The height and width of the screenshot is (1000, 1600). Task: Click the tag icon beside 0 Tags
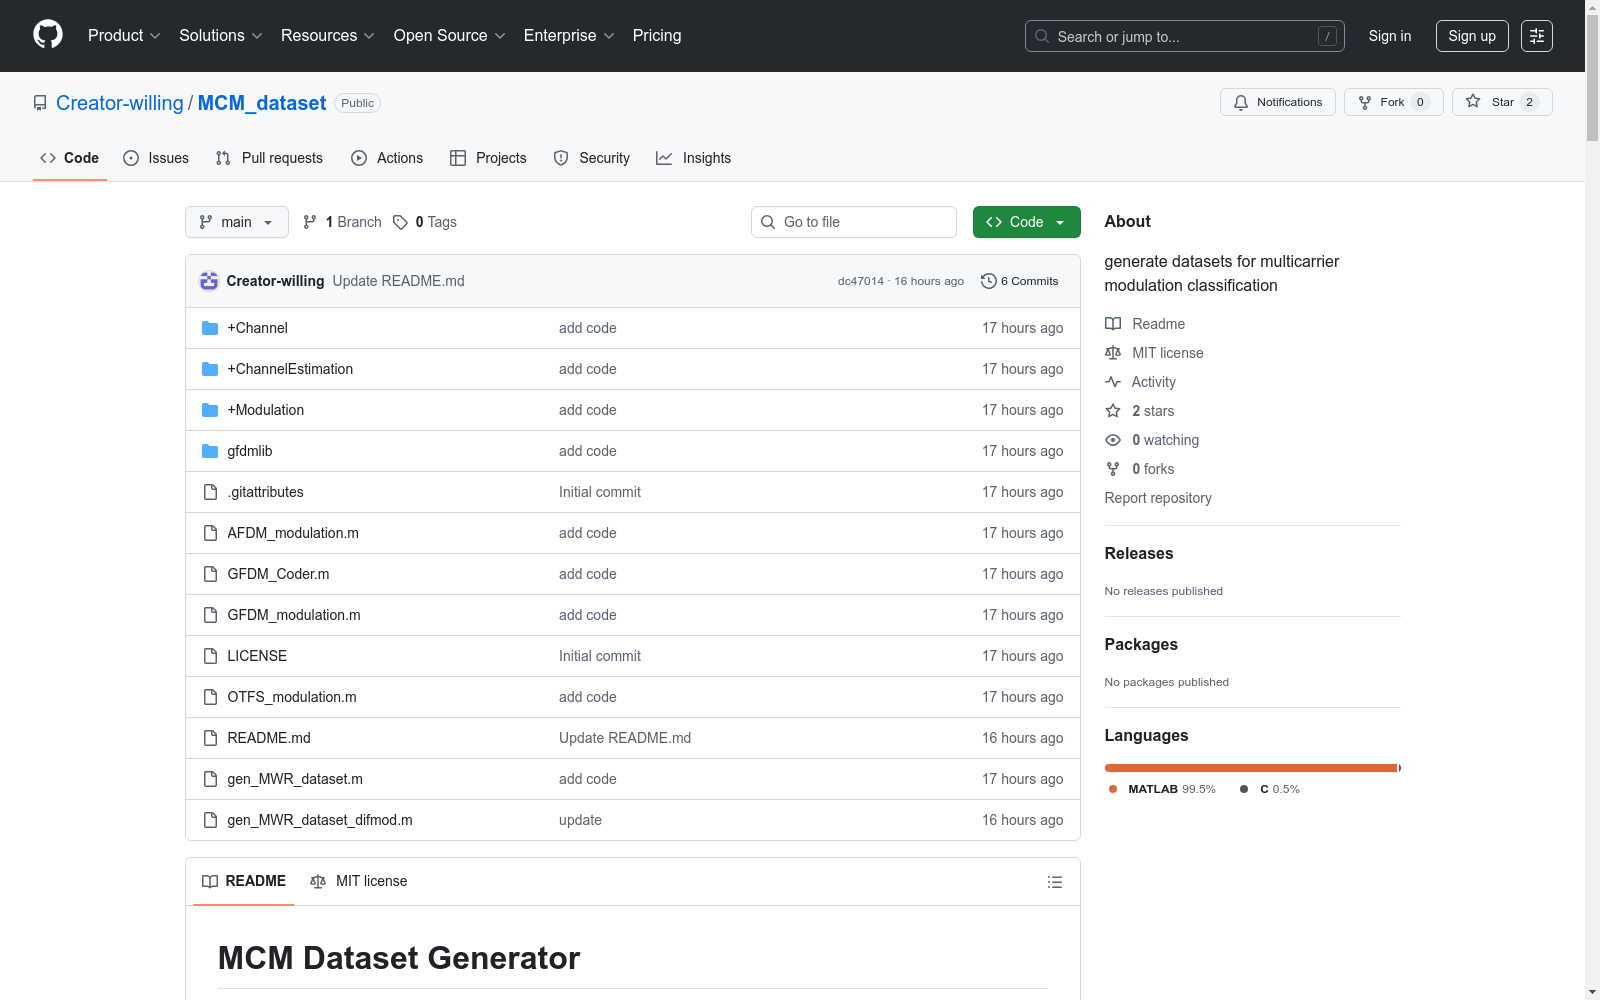pos(400,222)
